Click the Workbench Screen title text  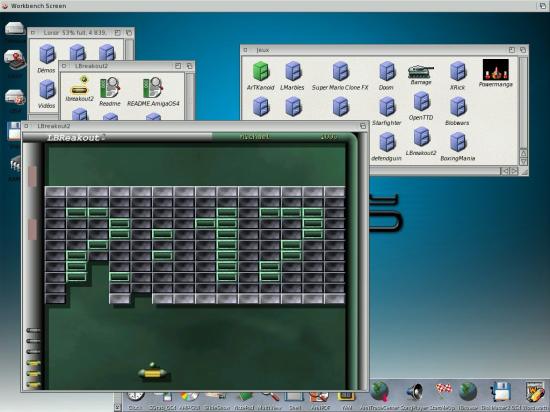[x=39, y=6]
